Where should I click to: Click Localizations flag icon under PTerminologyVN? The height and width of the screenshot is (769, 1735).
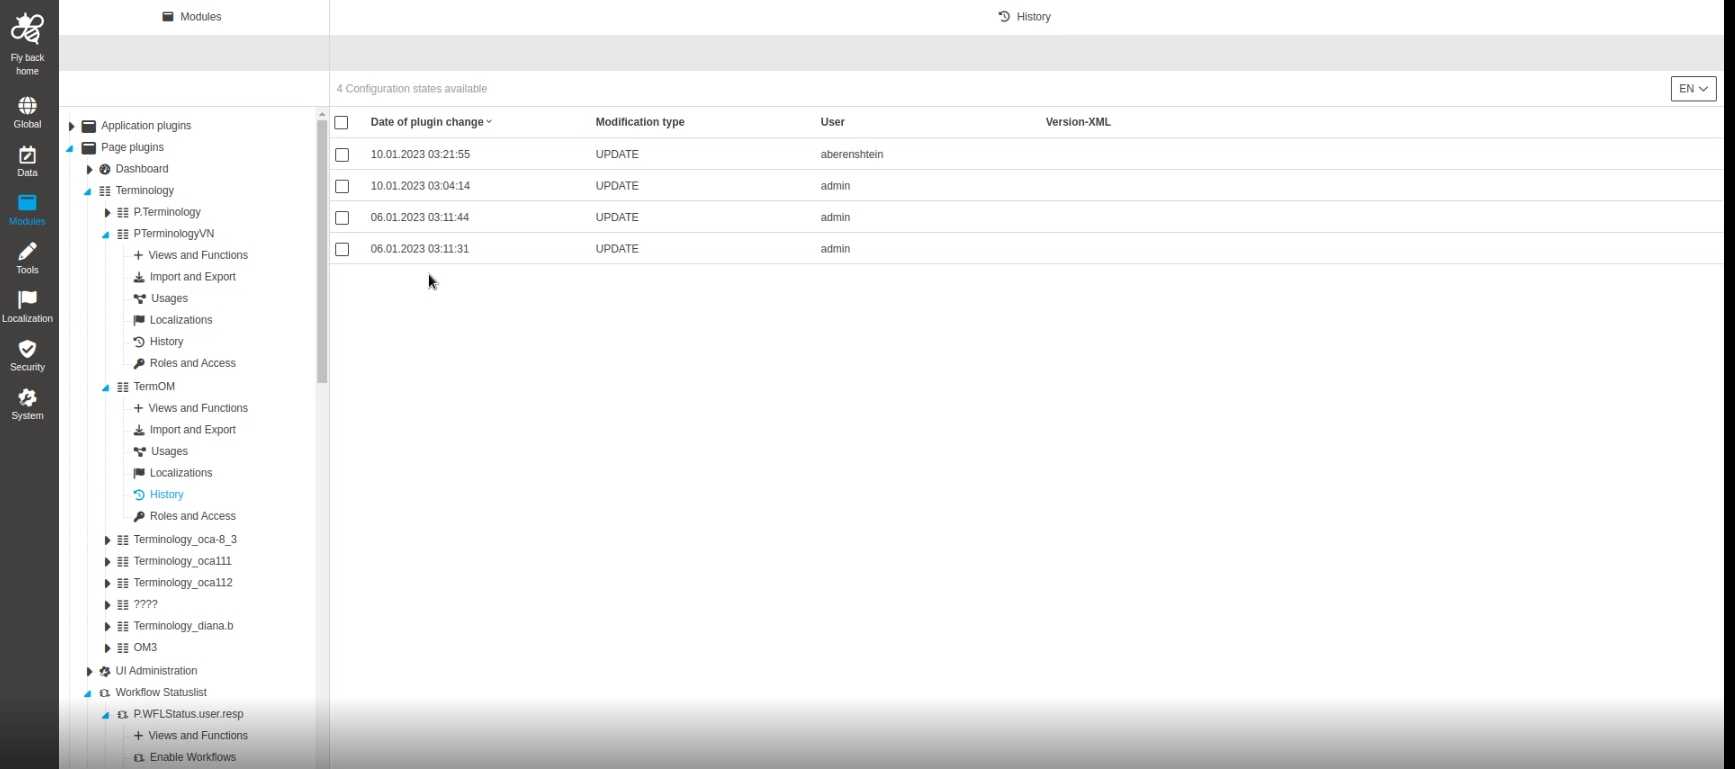(139, 320)
